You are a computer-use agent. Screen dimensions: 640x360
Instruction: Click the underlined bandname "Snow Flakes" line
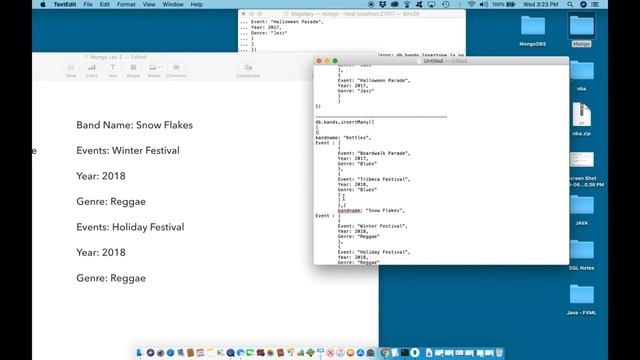[371, 211]
